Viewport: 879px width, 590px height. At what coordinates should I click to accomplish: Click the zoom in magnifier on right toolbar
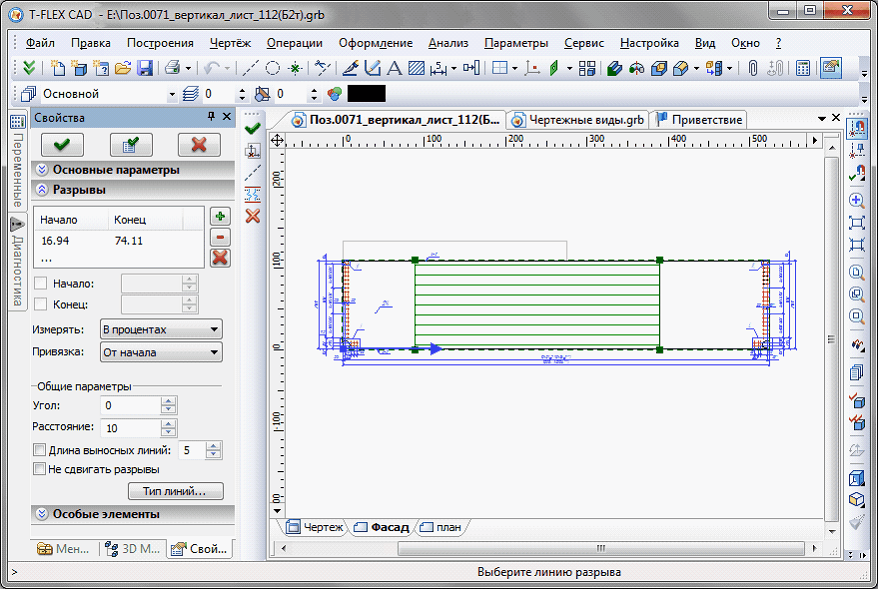(857, 200)
